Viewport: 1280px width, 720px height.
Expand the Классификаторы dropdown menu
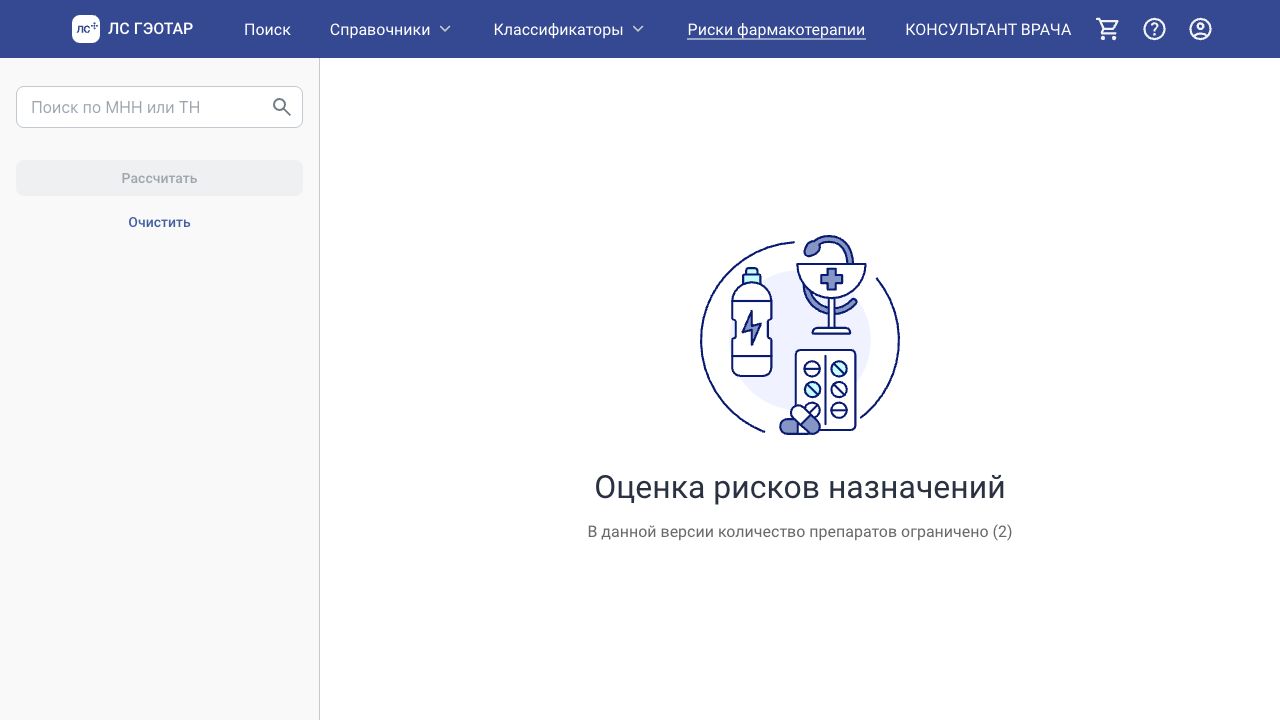(569, 29)
